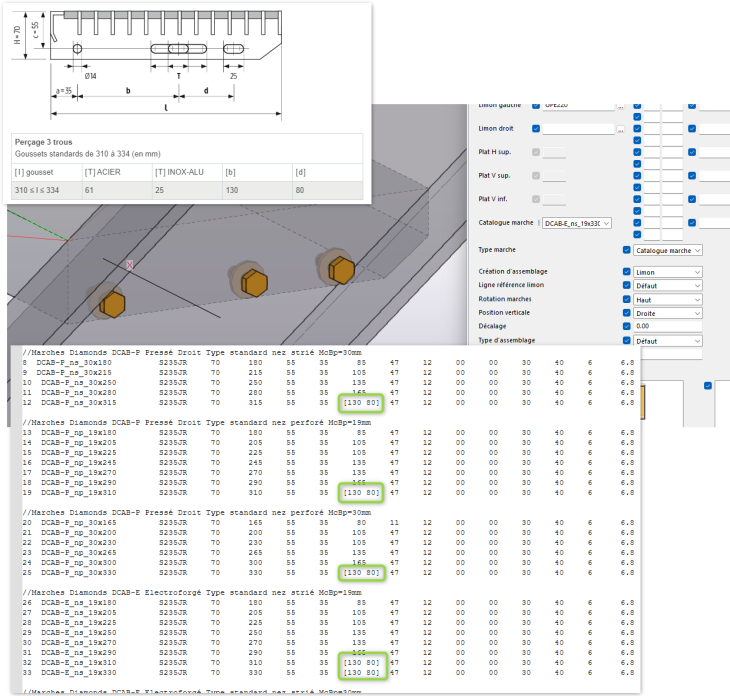Open the Catalogue marche dropdown

(577, 223)
